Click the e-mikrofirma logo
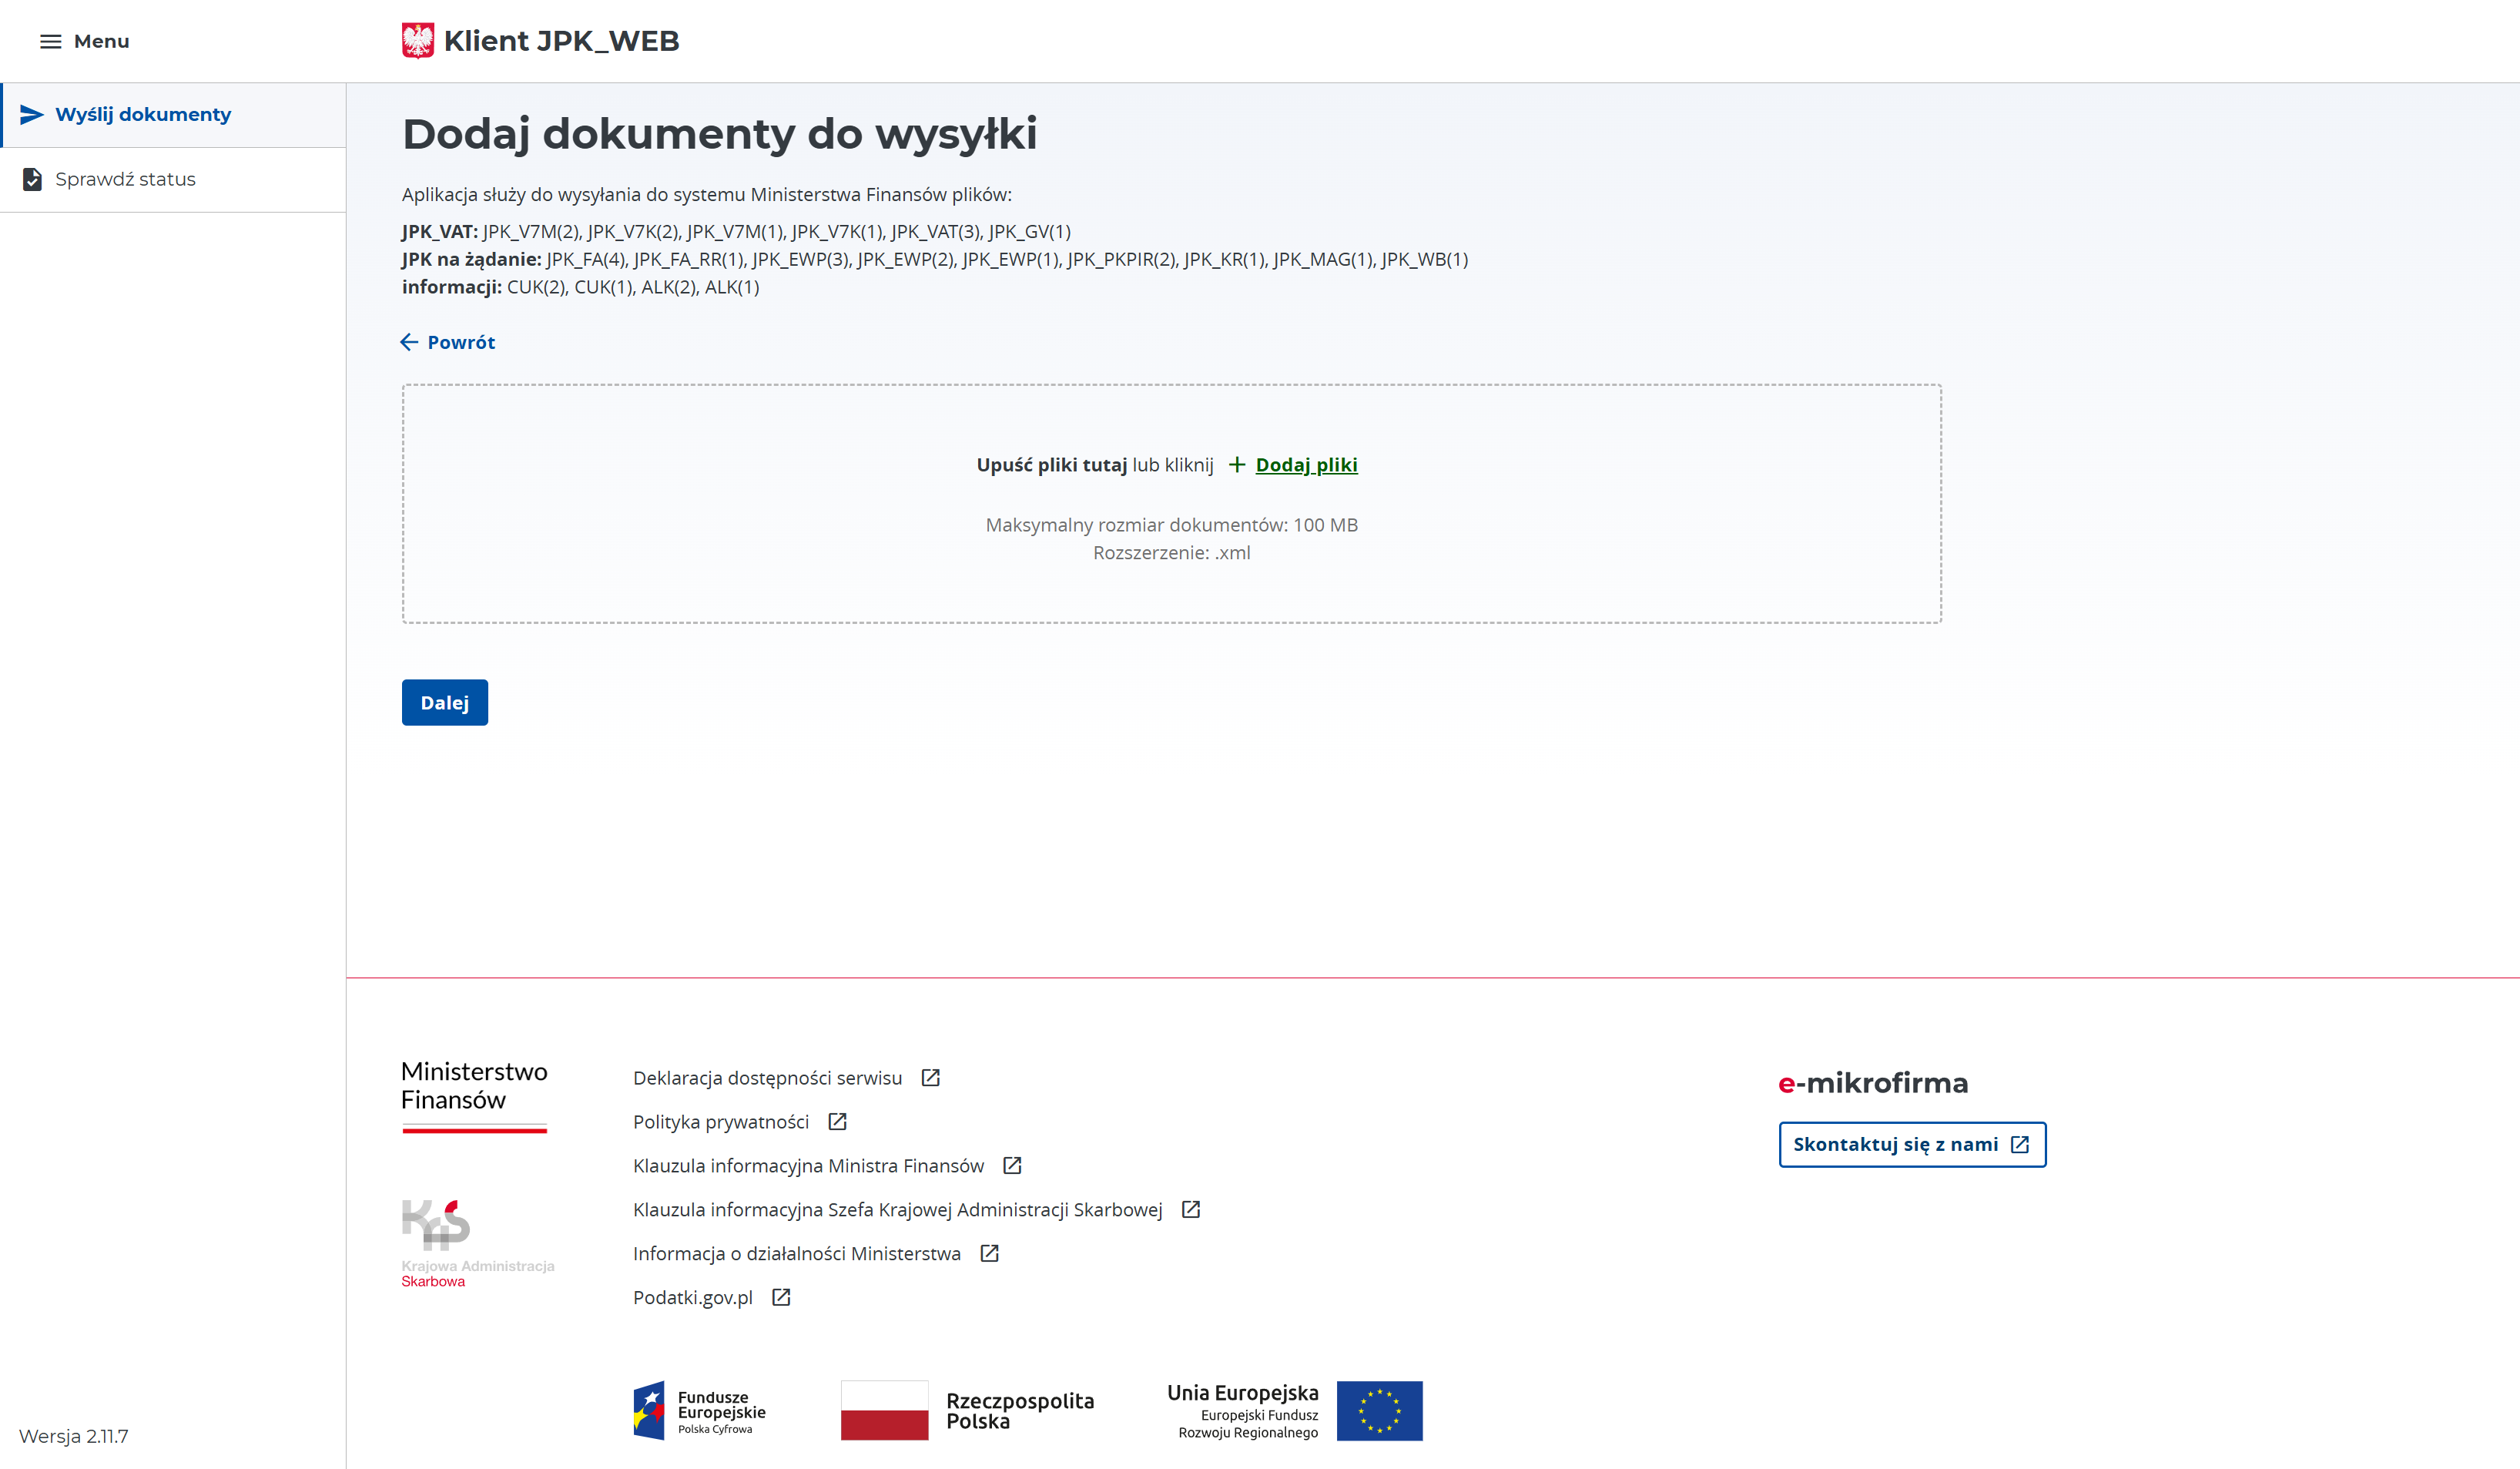The width and height of the screenshot is (2520, 1469). click(x=1873, y=1083)
